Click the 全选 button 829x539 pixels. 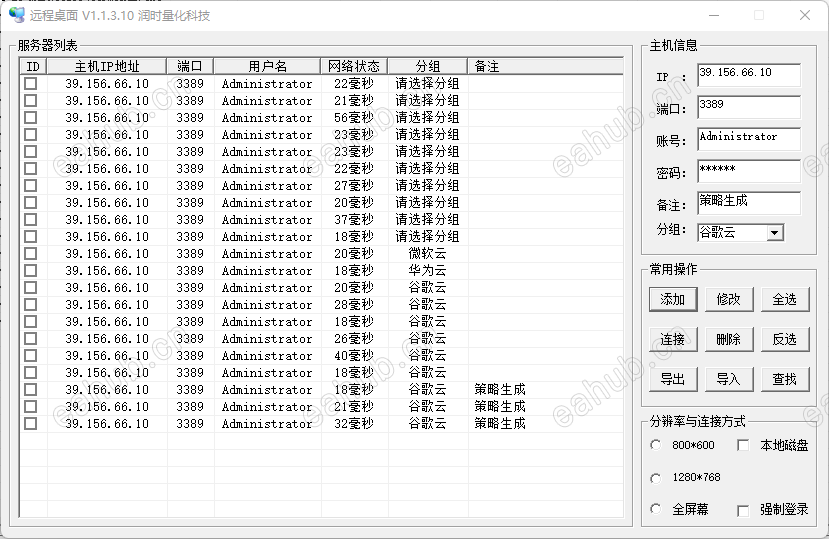[x=785, y=299]
